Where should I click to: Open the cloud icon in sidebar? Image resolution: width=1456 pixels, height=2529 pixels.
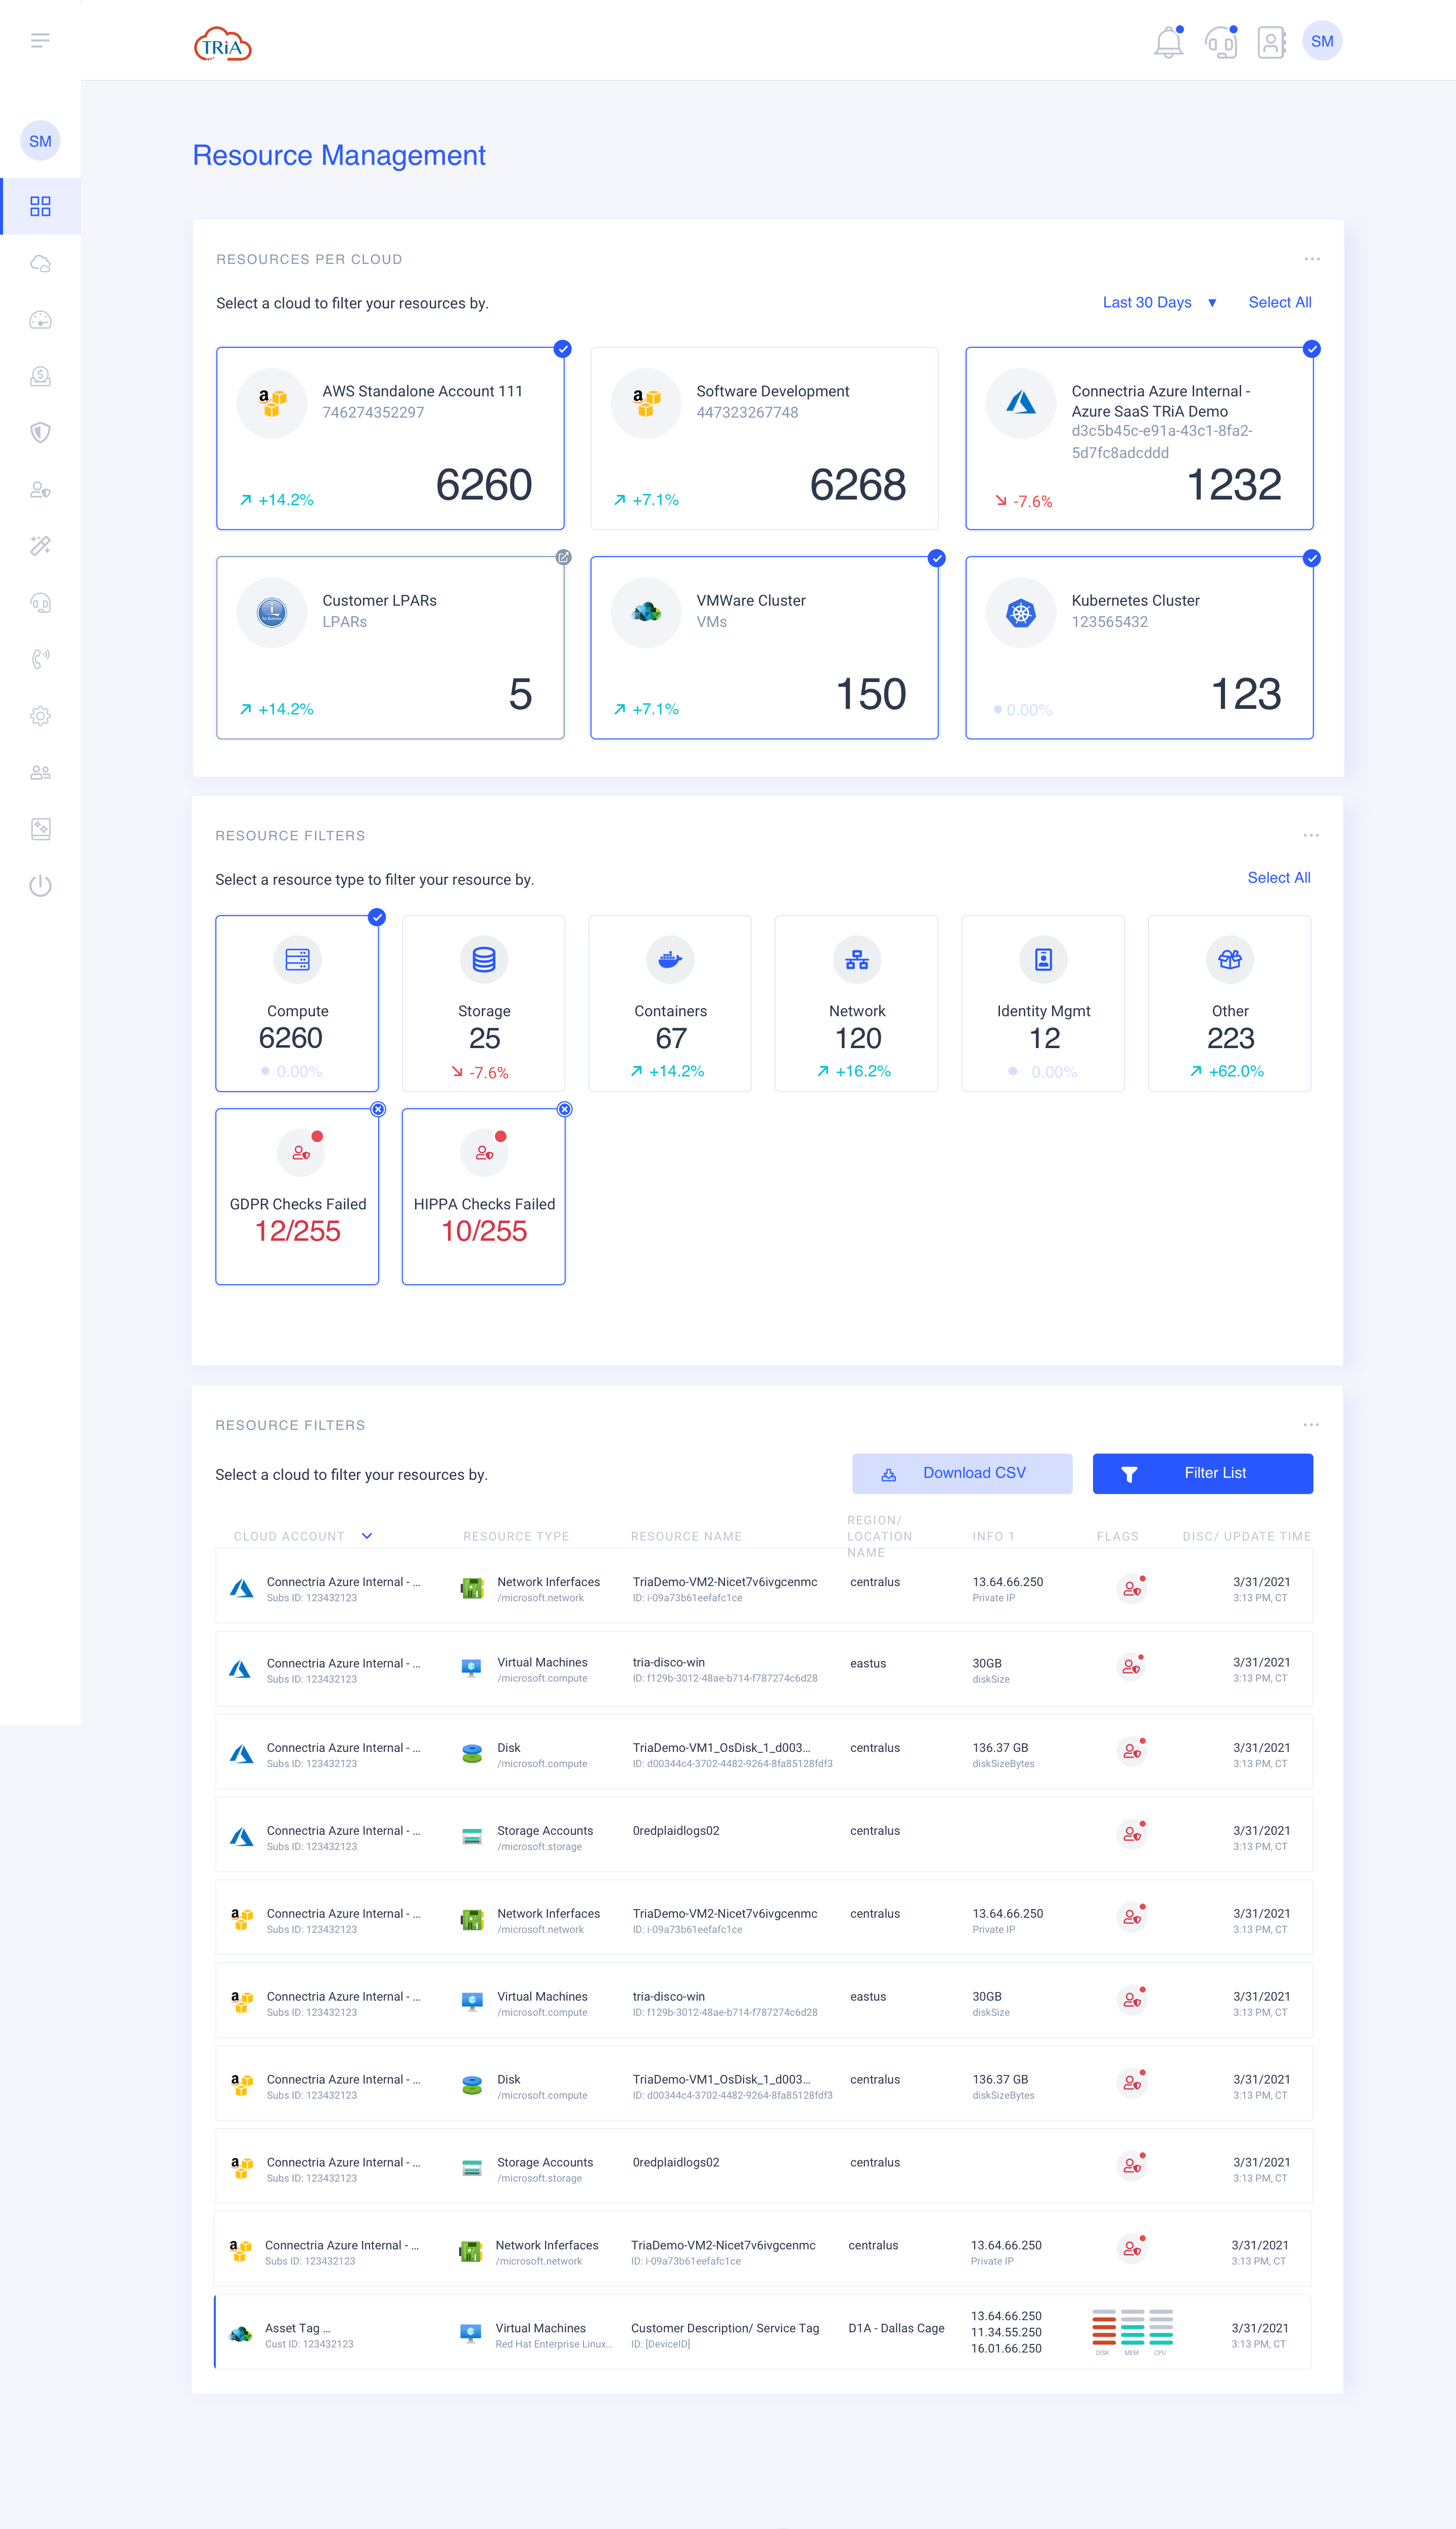tap(40, 263)
